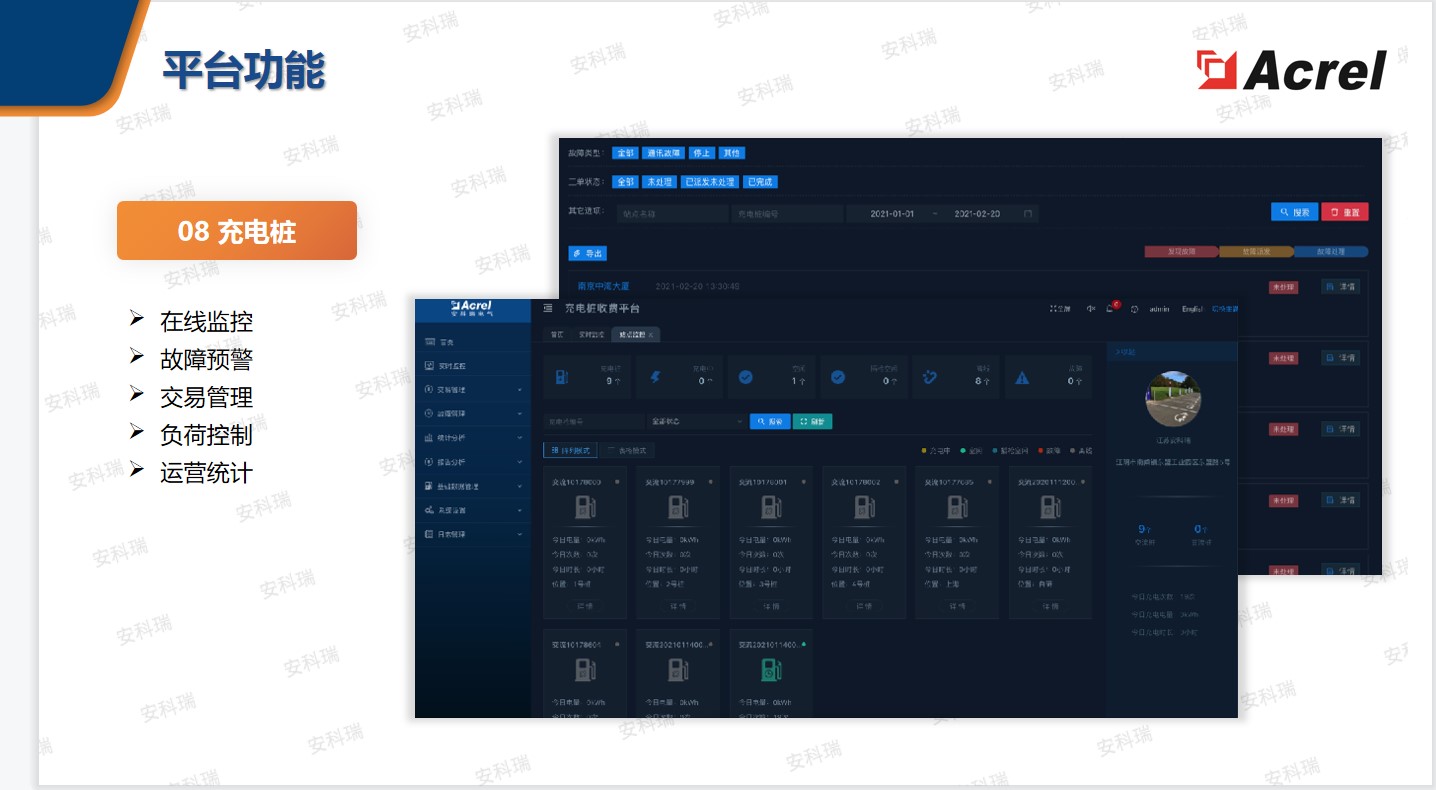Image resolution: width=1436 pixels, height=790 pixels.
Task: Click the hamburger menu collapse icon
Action: [548, 309]
